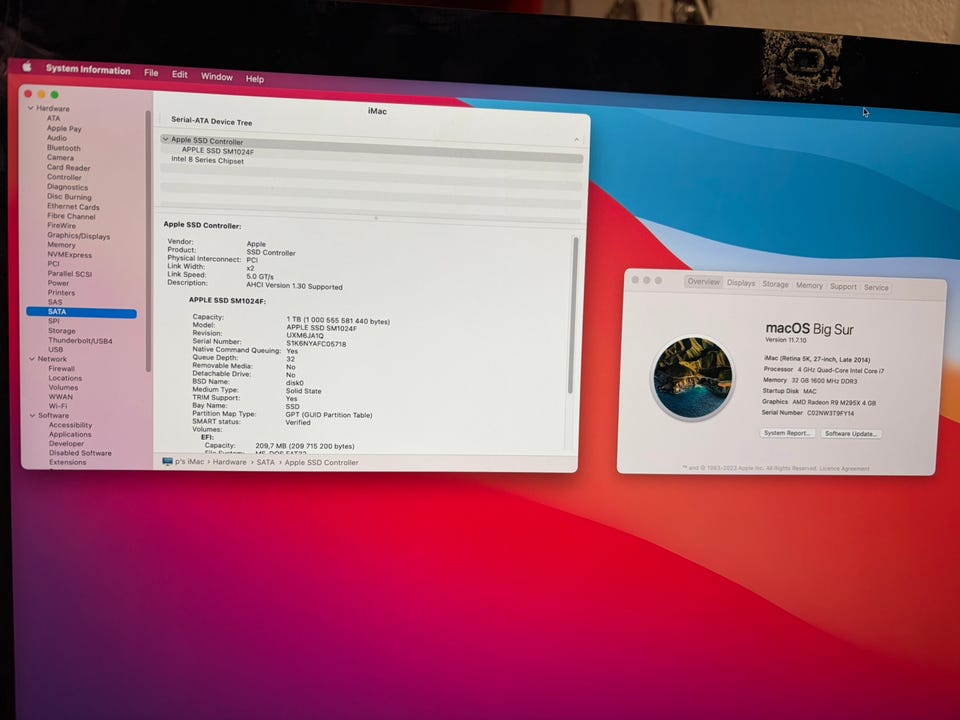This screenshot has height=720, width=960.
Task: Select Card Reader in the sidebar
Action: [69, 167]
